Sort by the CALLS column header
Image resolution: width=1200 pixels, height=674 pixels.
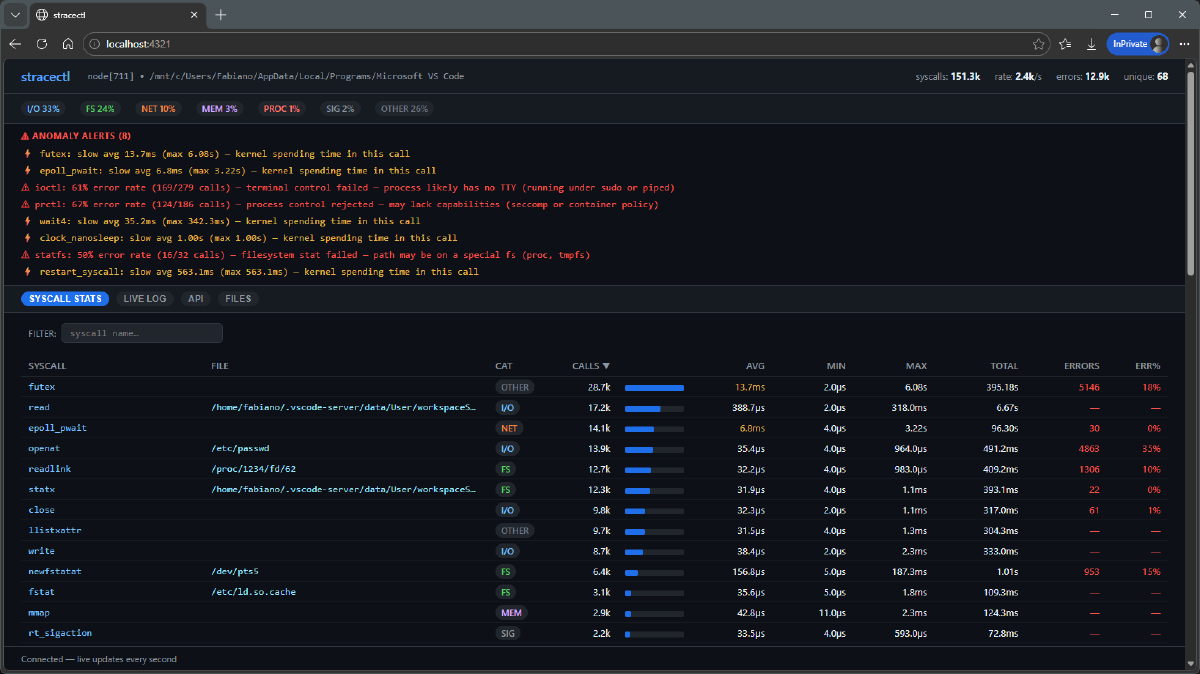tap(591, 366)
